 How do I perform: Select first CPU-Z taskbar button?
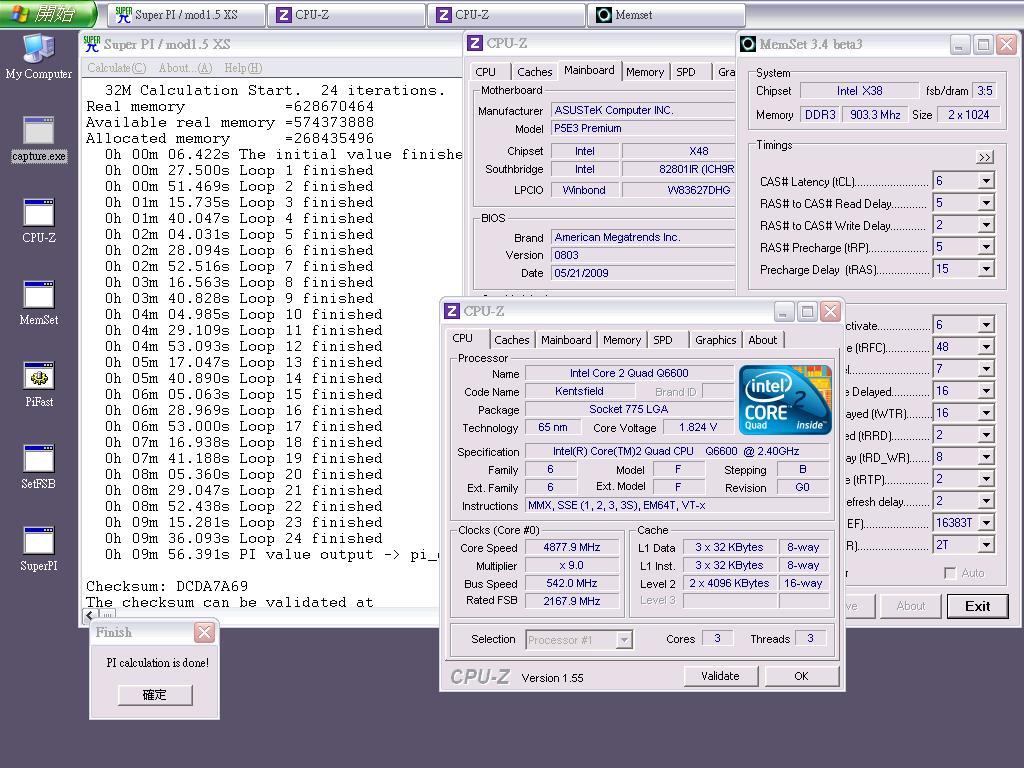[x=347, y=15]
